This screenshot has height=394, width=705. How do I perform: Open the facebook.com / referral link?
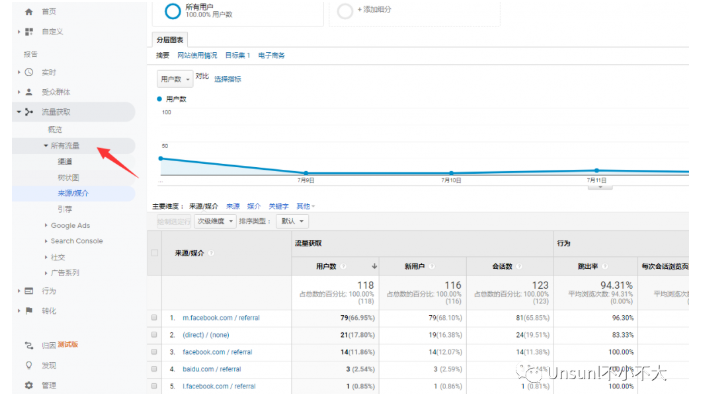[218, 352]
